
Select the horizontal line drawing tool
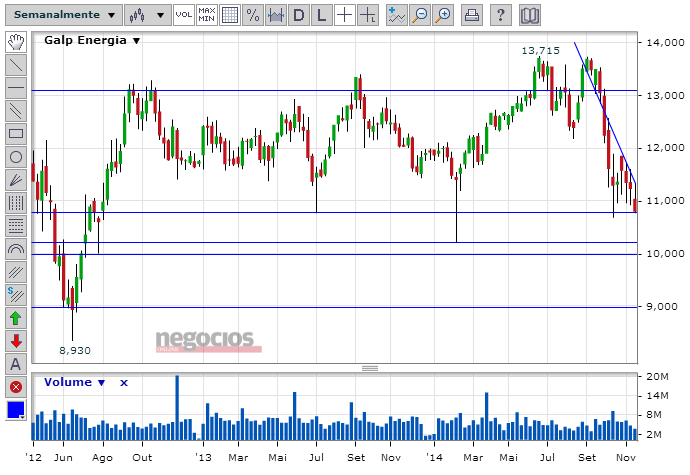(x=16, y=88)
